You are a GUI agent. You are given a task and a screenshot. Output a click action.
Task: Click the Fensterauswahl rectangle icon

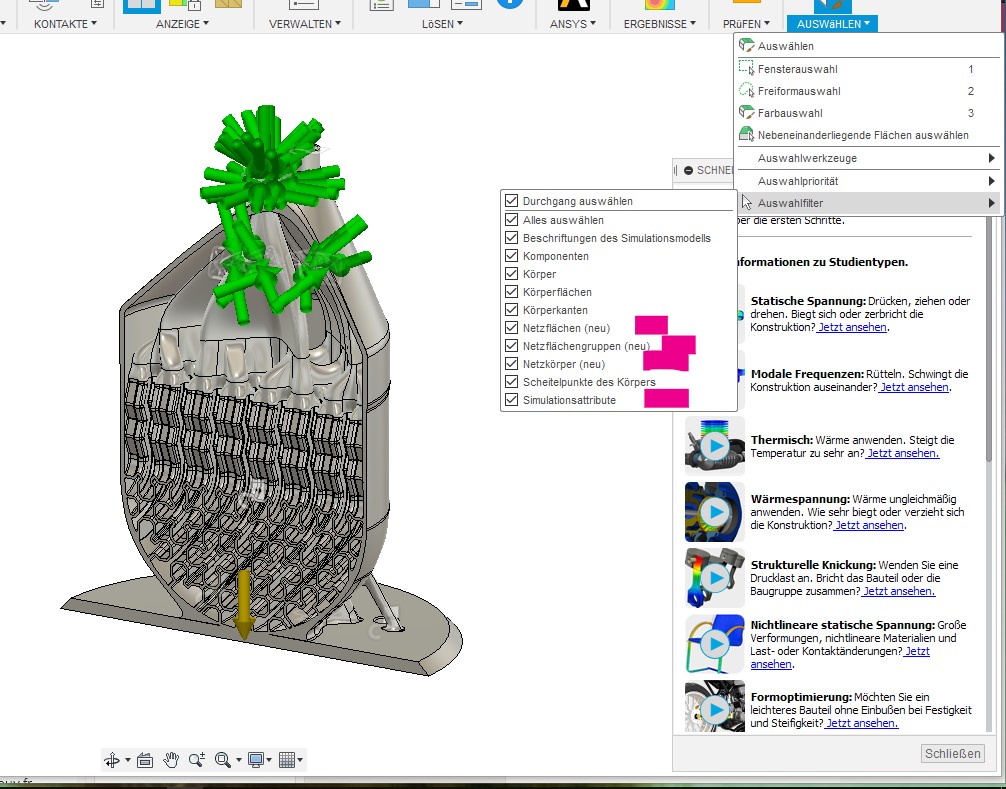(x=746, y=68)
